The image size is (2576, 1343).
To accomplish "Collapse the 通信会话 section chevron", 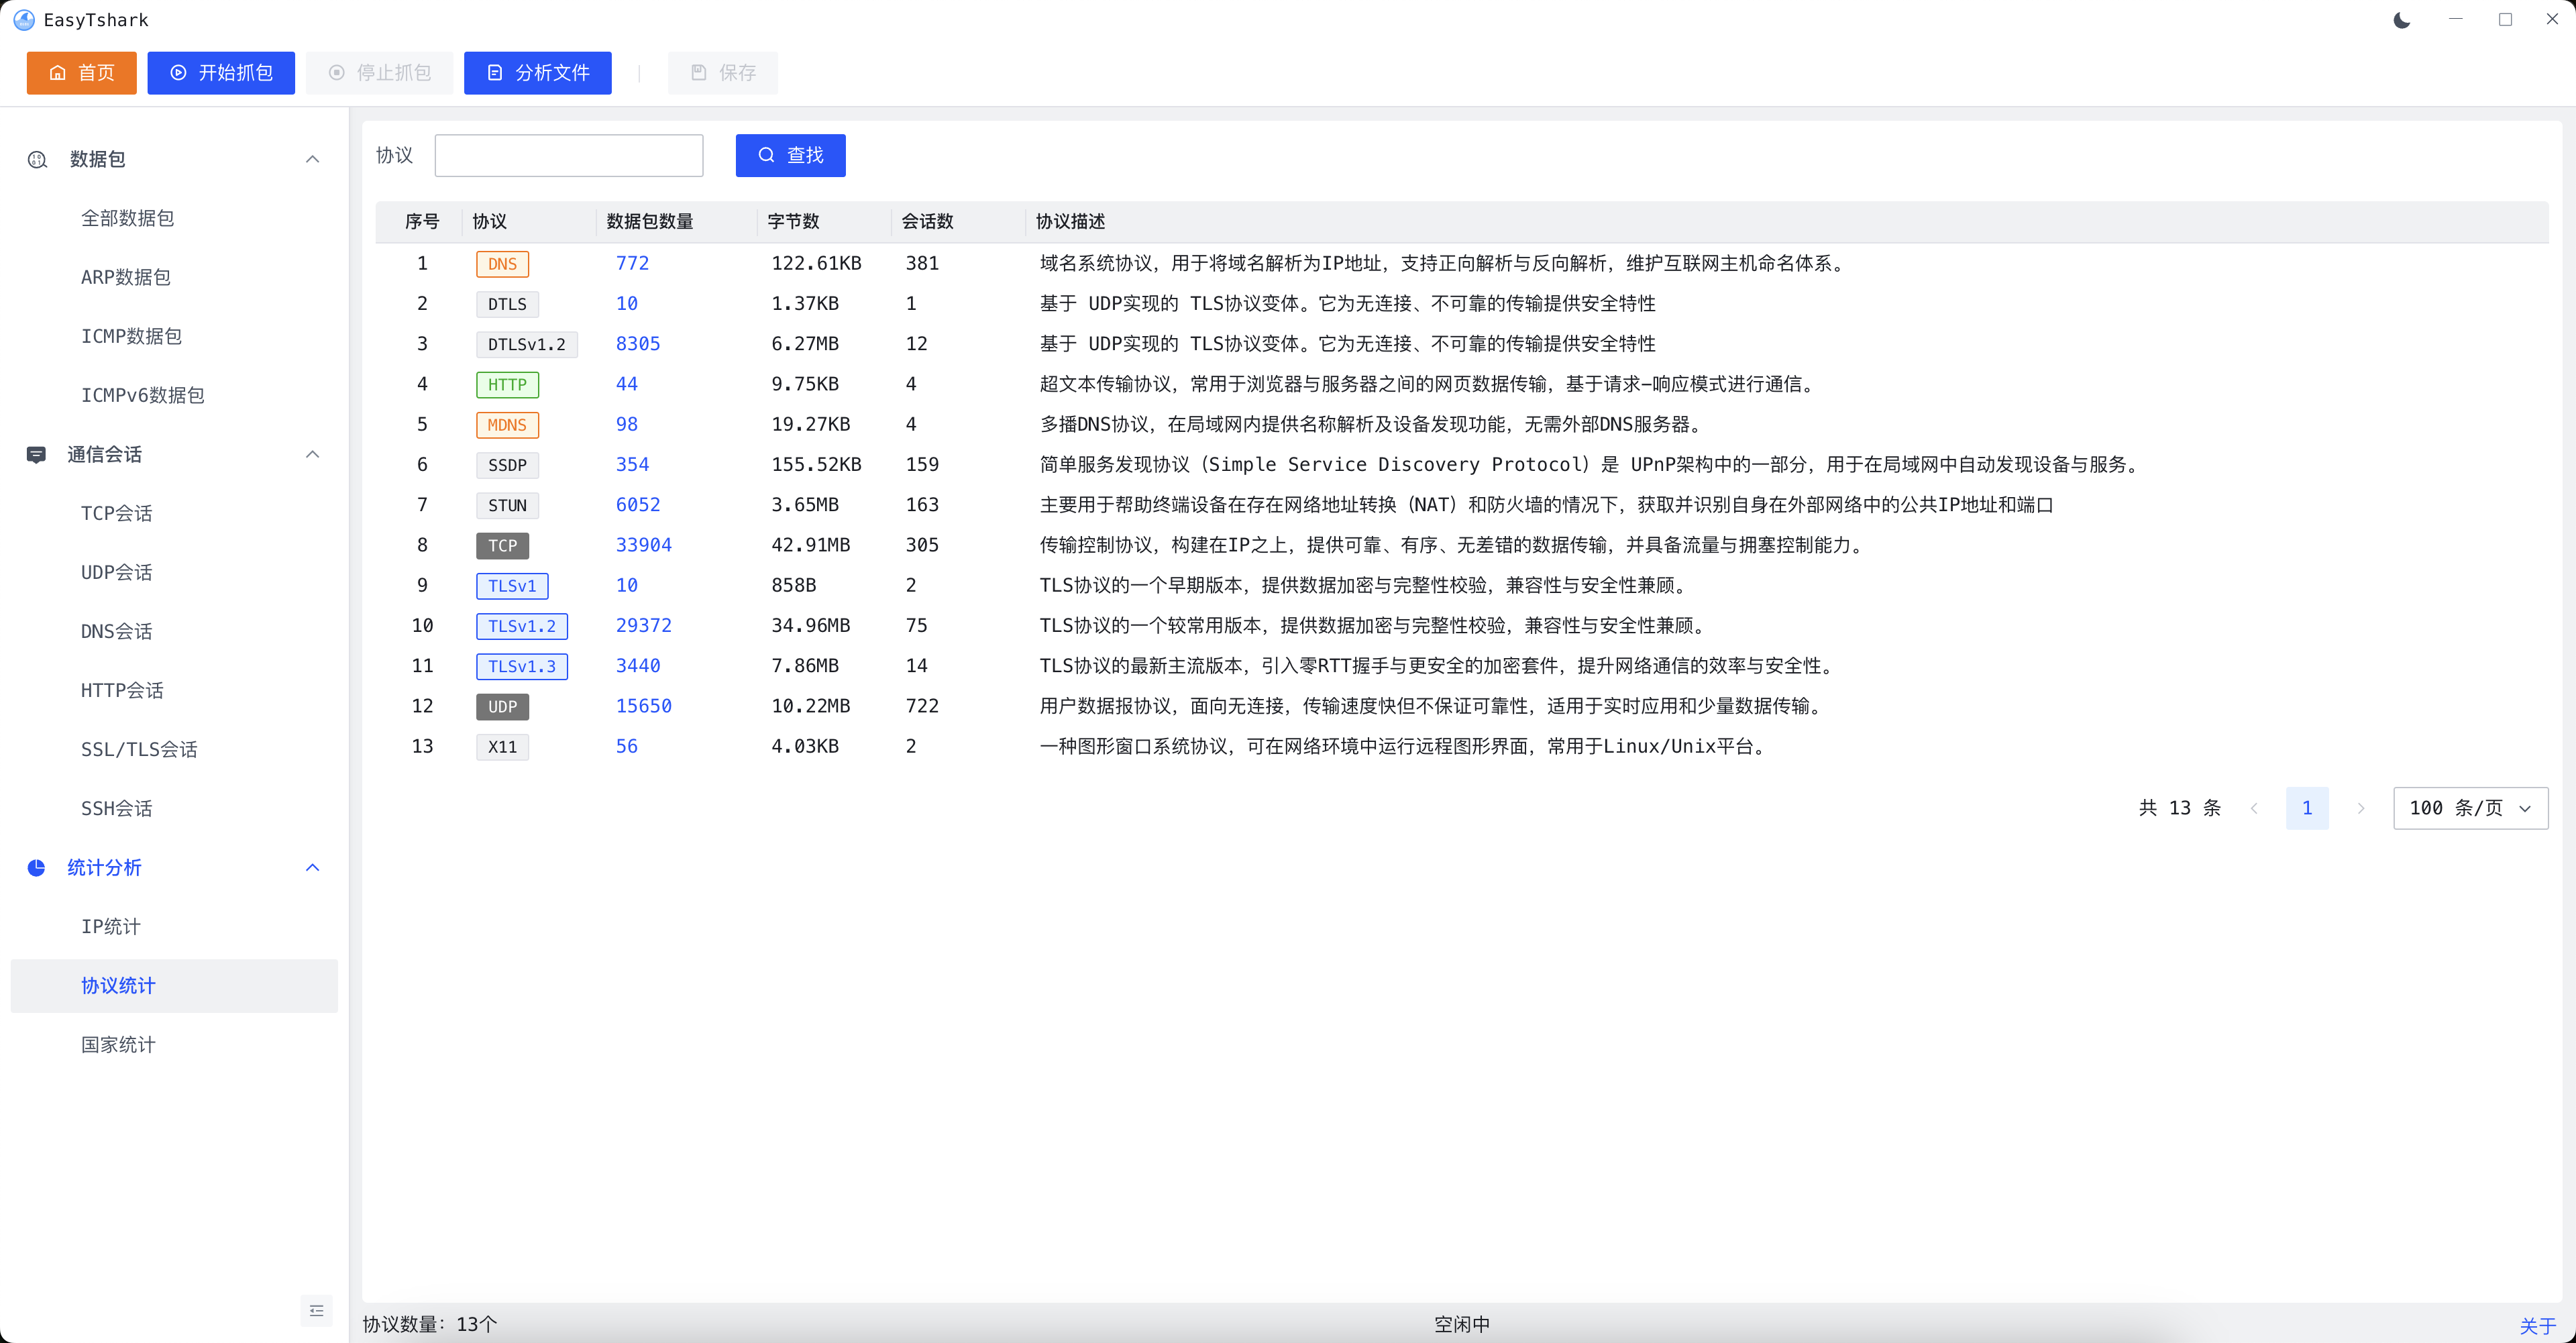I will (313, 455).
